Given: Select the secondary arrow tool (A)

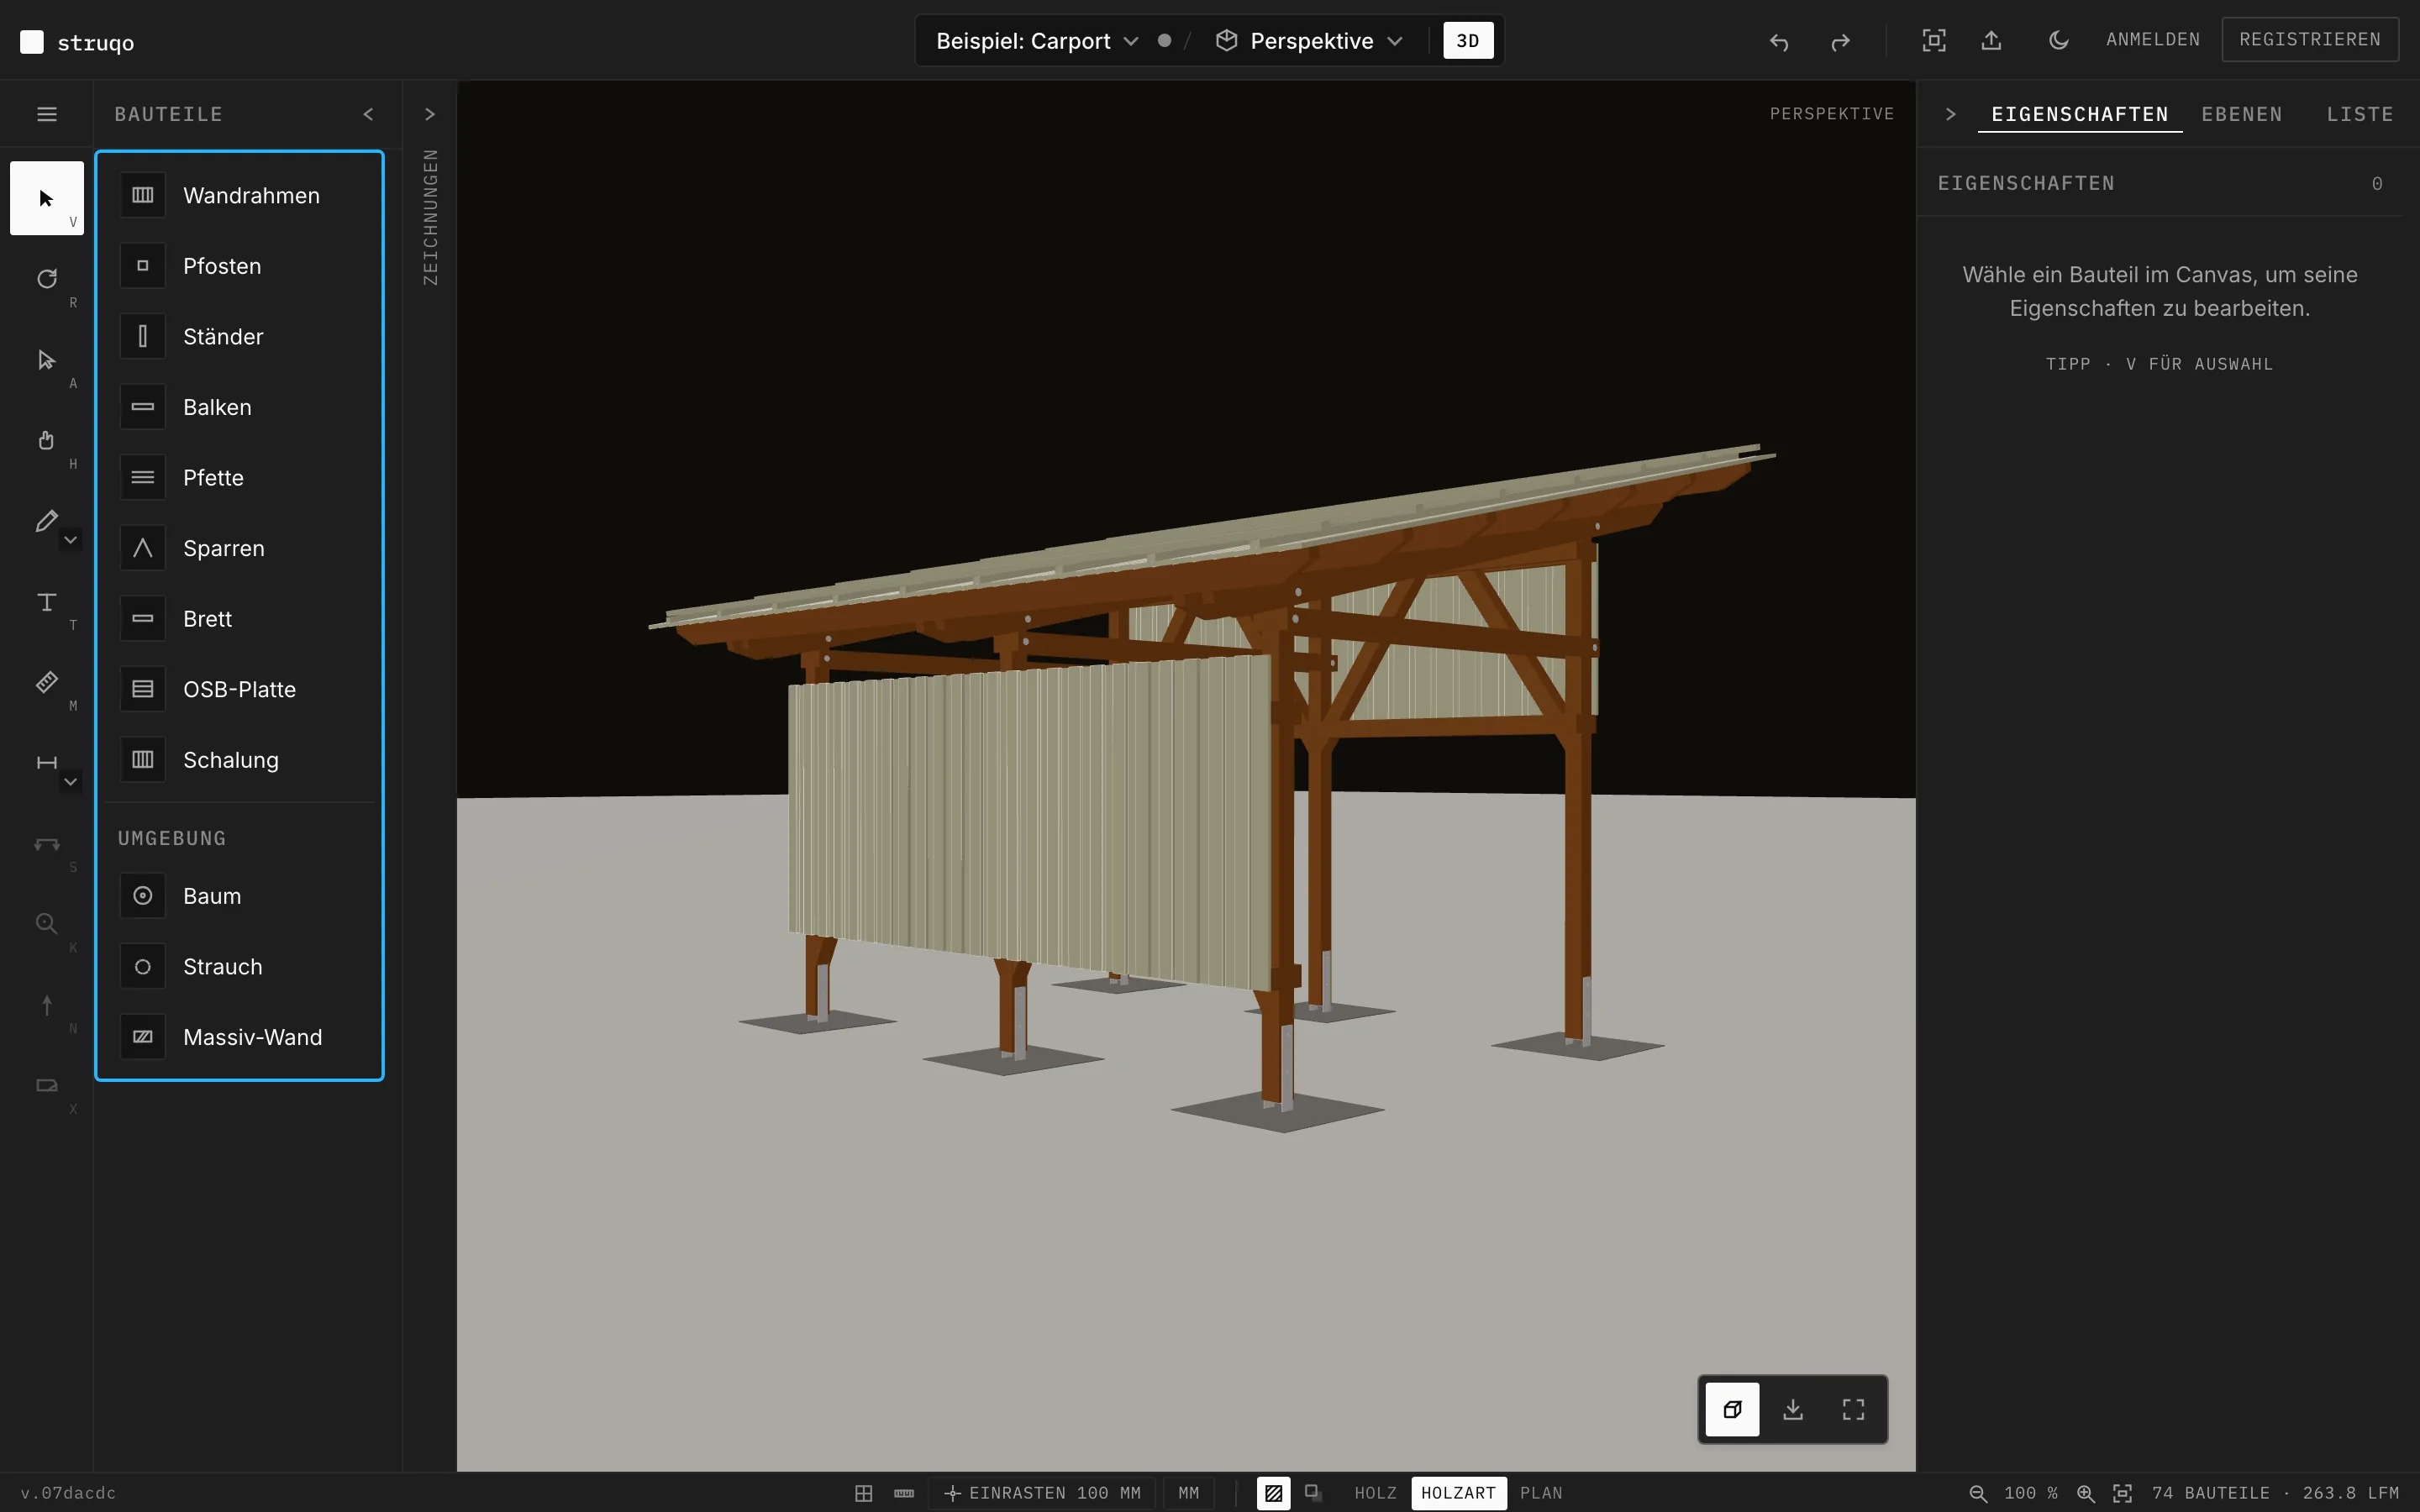Looking at the screenshot, I should [46, 360].
